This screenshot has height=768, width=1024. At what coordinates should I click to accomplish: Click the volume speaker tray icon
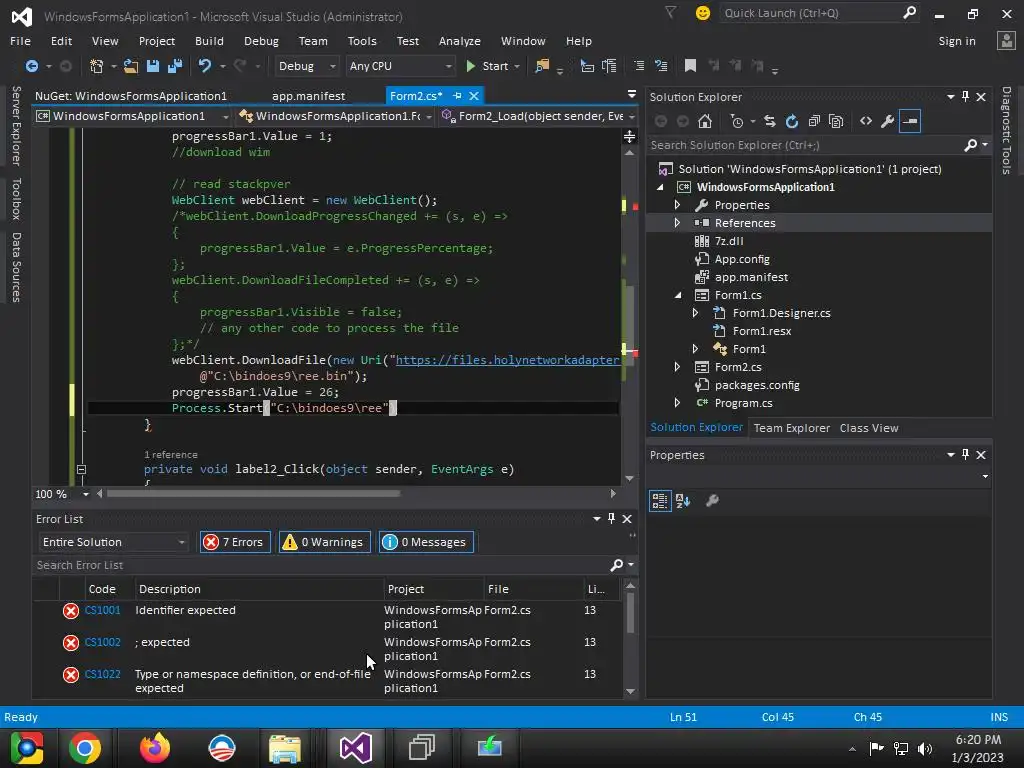tap(925, 748)
